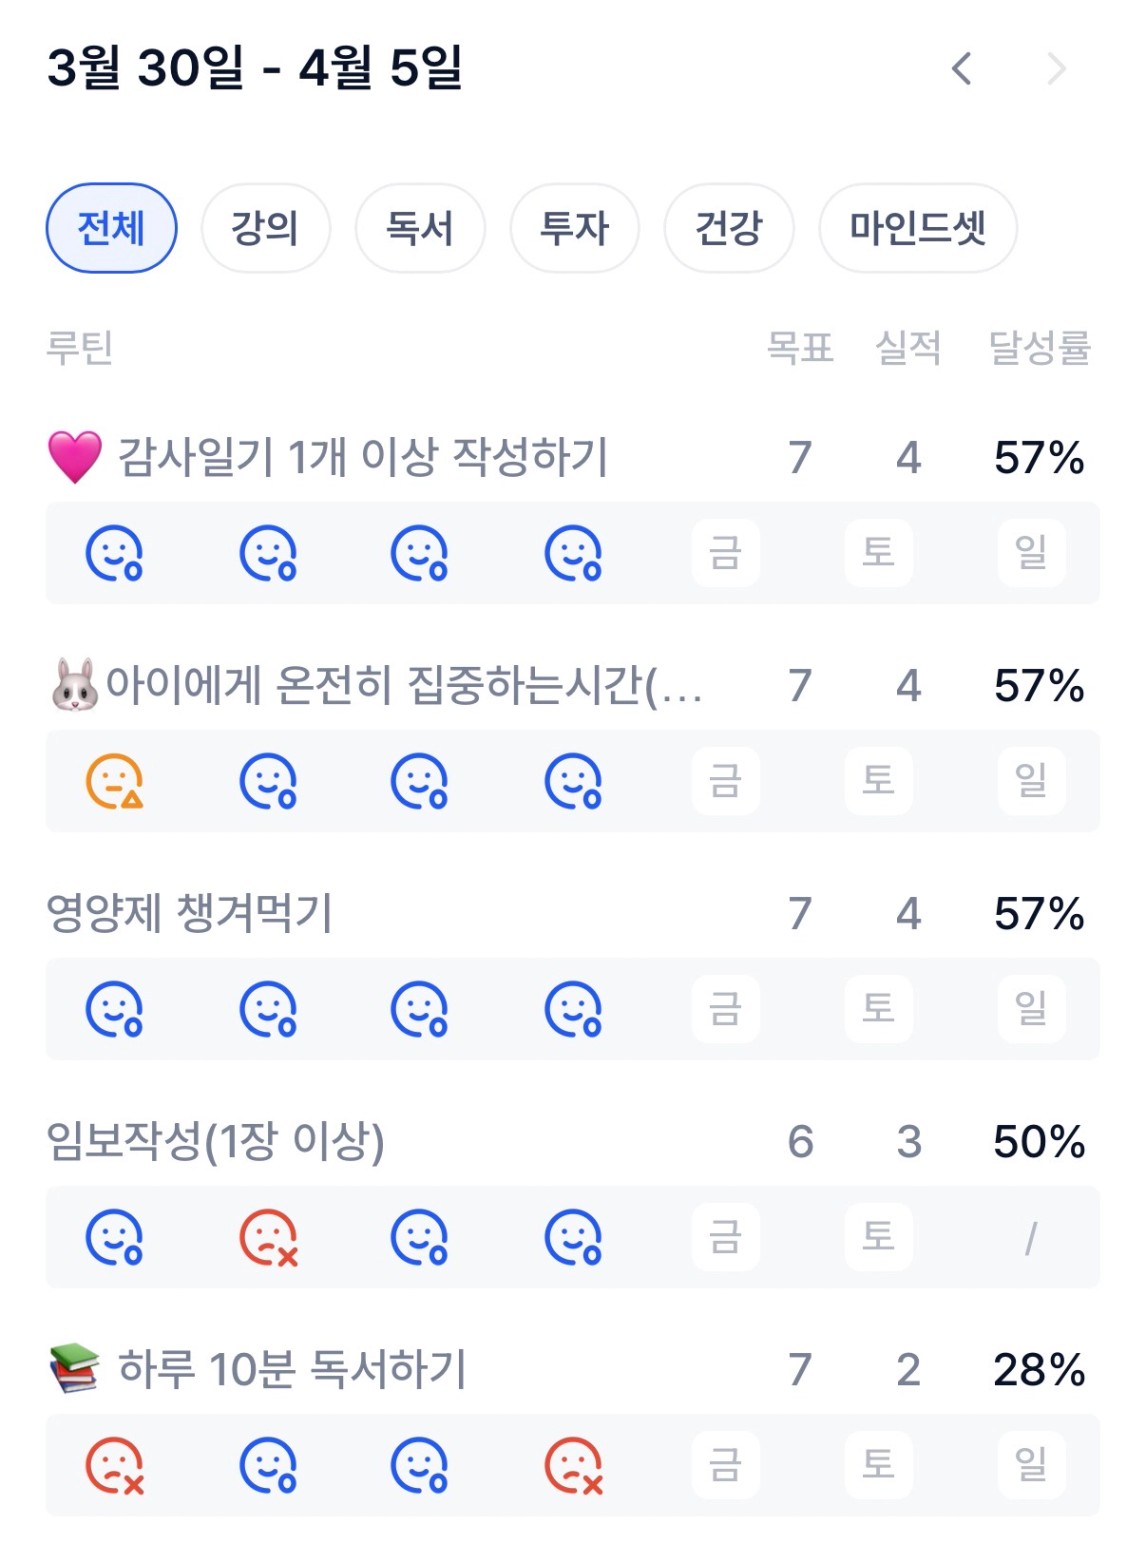This screenshot has width=1146, height=1562.
Task: Open the 임보작성(1장 이상) routine
Action: 216,1141
